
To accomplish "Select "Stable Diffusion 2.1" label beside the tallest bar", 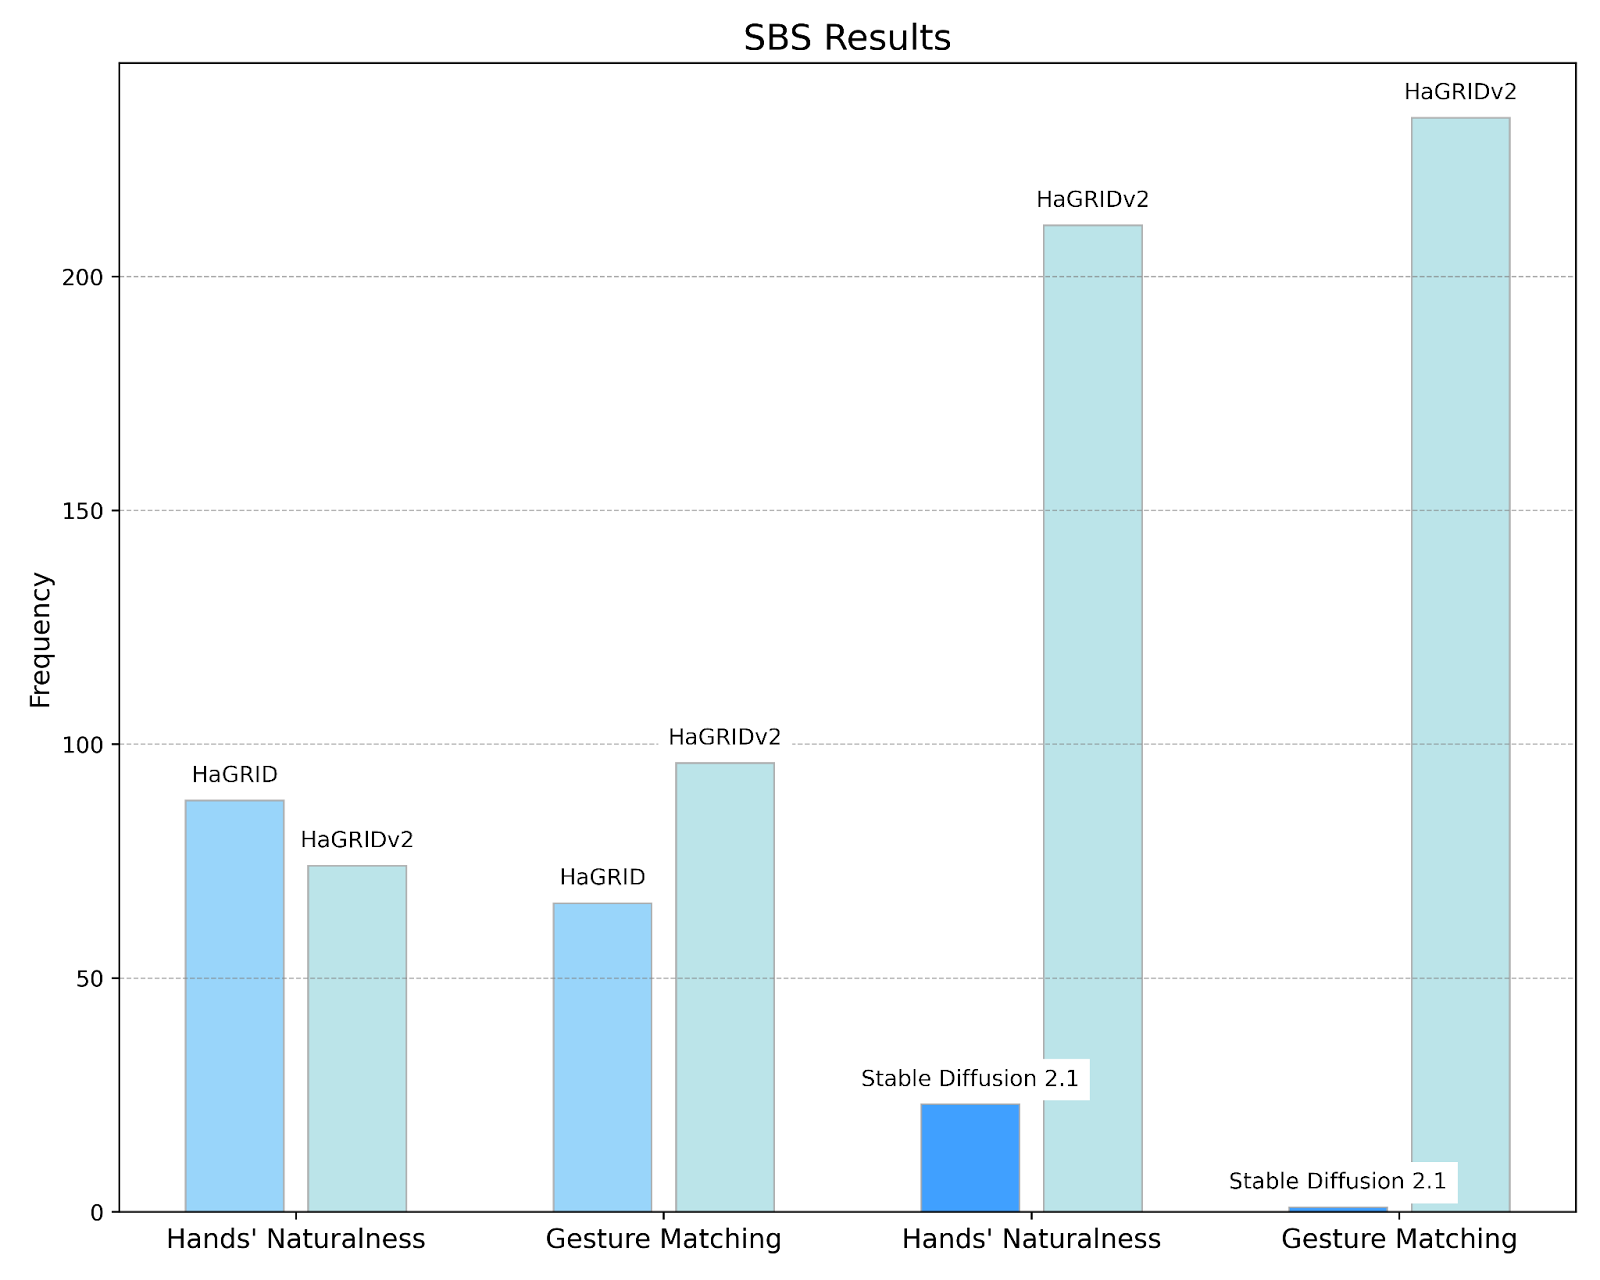I will click(1338, 1181).
